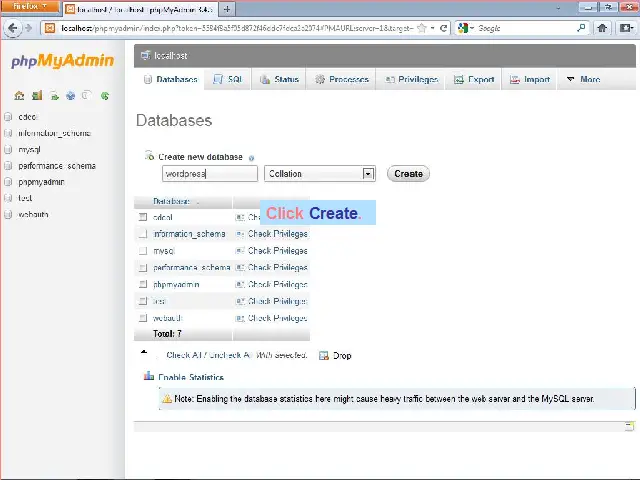The image size is (640, 480).
Task: Click the Google search input field
Action: point(526,28)
